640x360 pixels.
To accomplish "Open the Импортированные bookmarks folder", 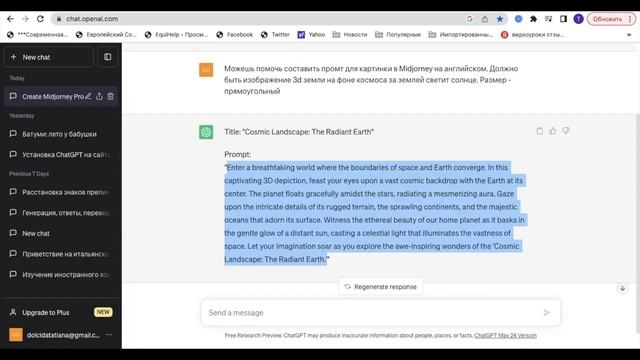I will pos(461,35).
